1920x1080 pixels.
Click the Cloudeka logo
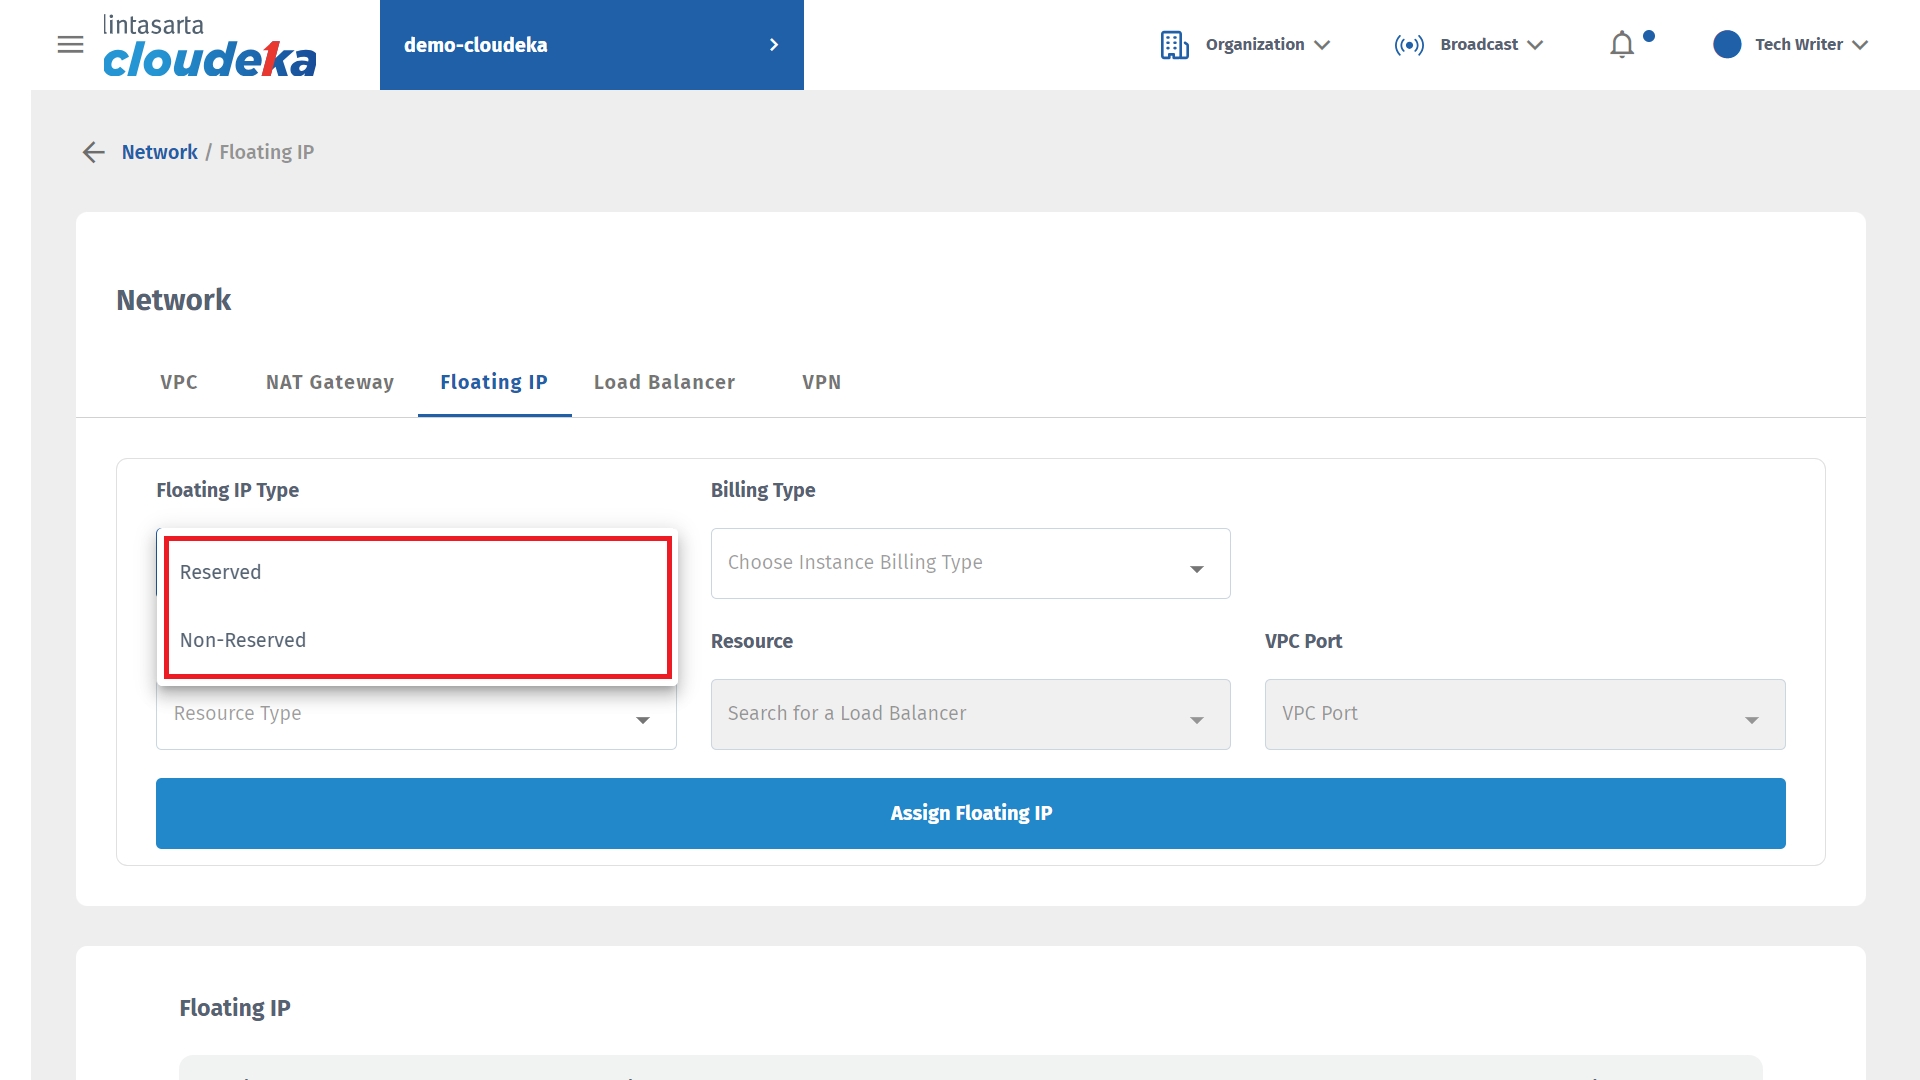pyautogui.click(x=209, y=47)
